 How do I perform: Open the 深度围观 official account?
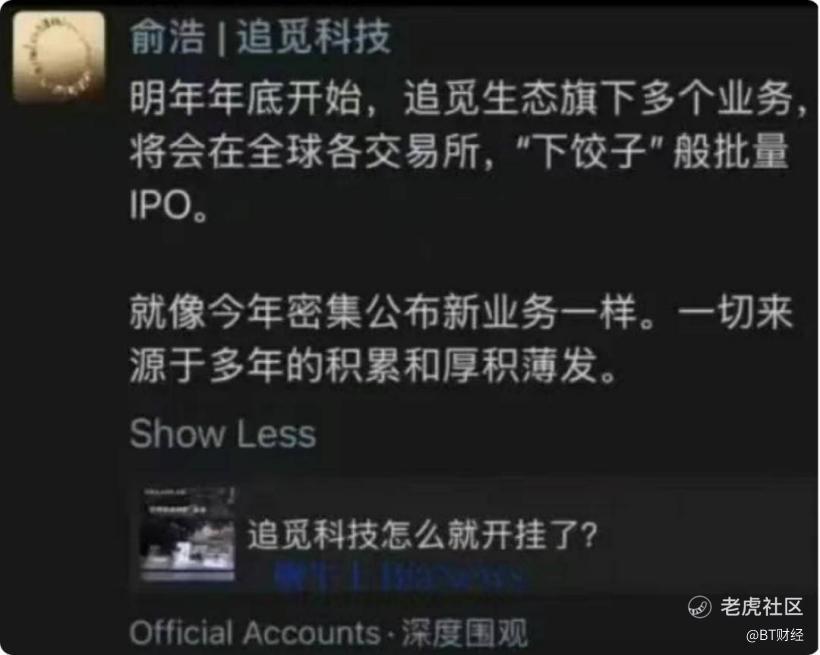(x=465, y=633)
